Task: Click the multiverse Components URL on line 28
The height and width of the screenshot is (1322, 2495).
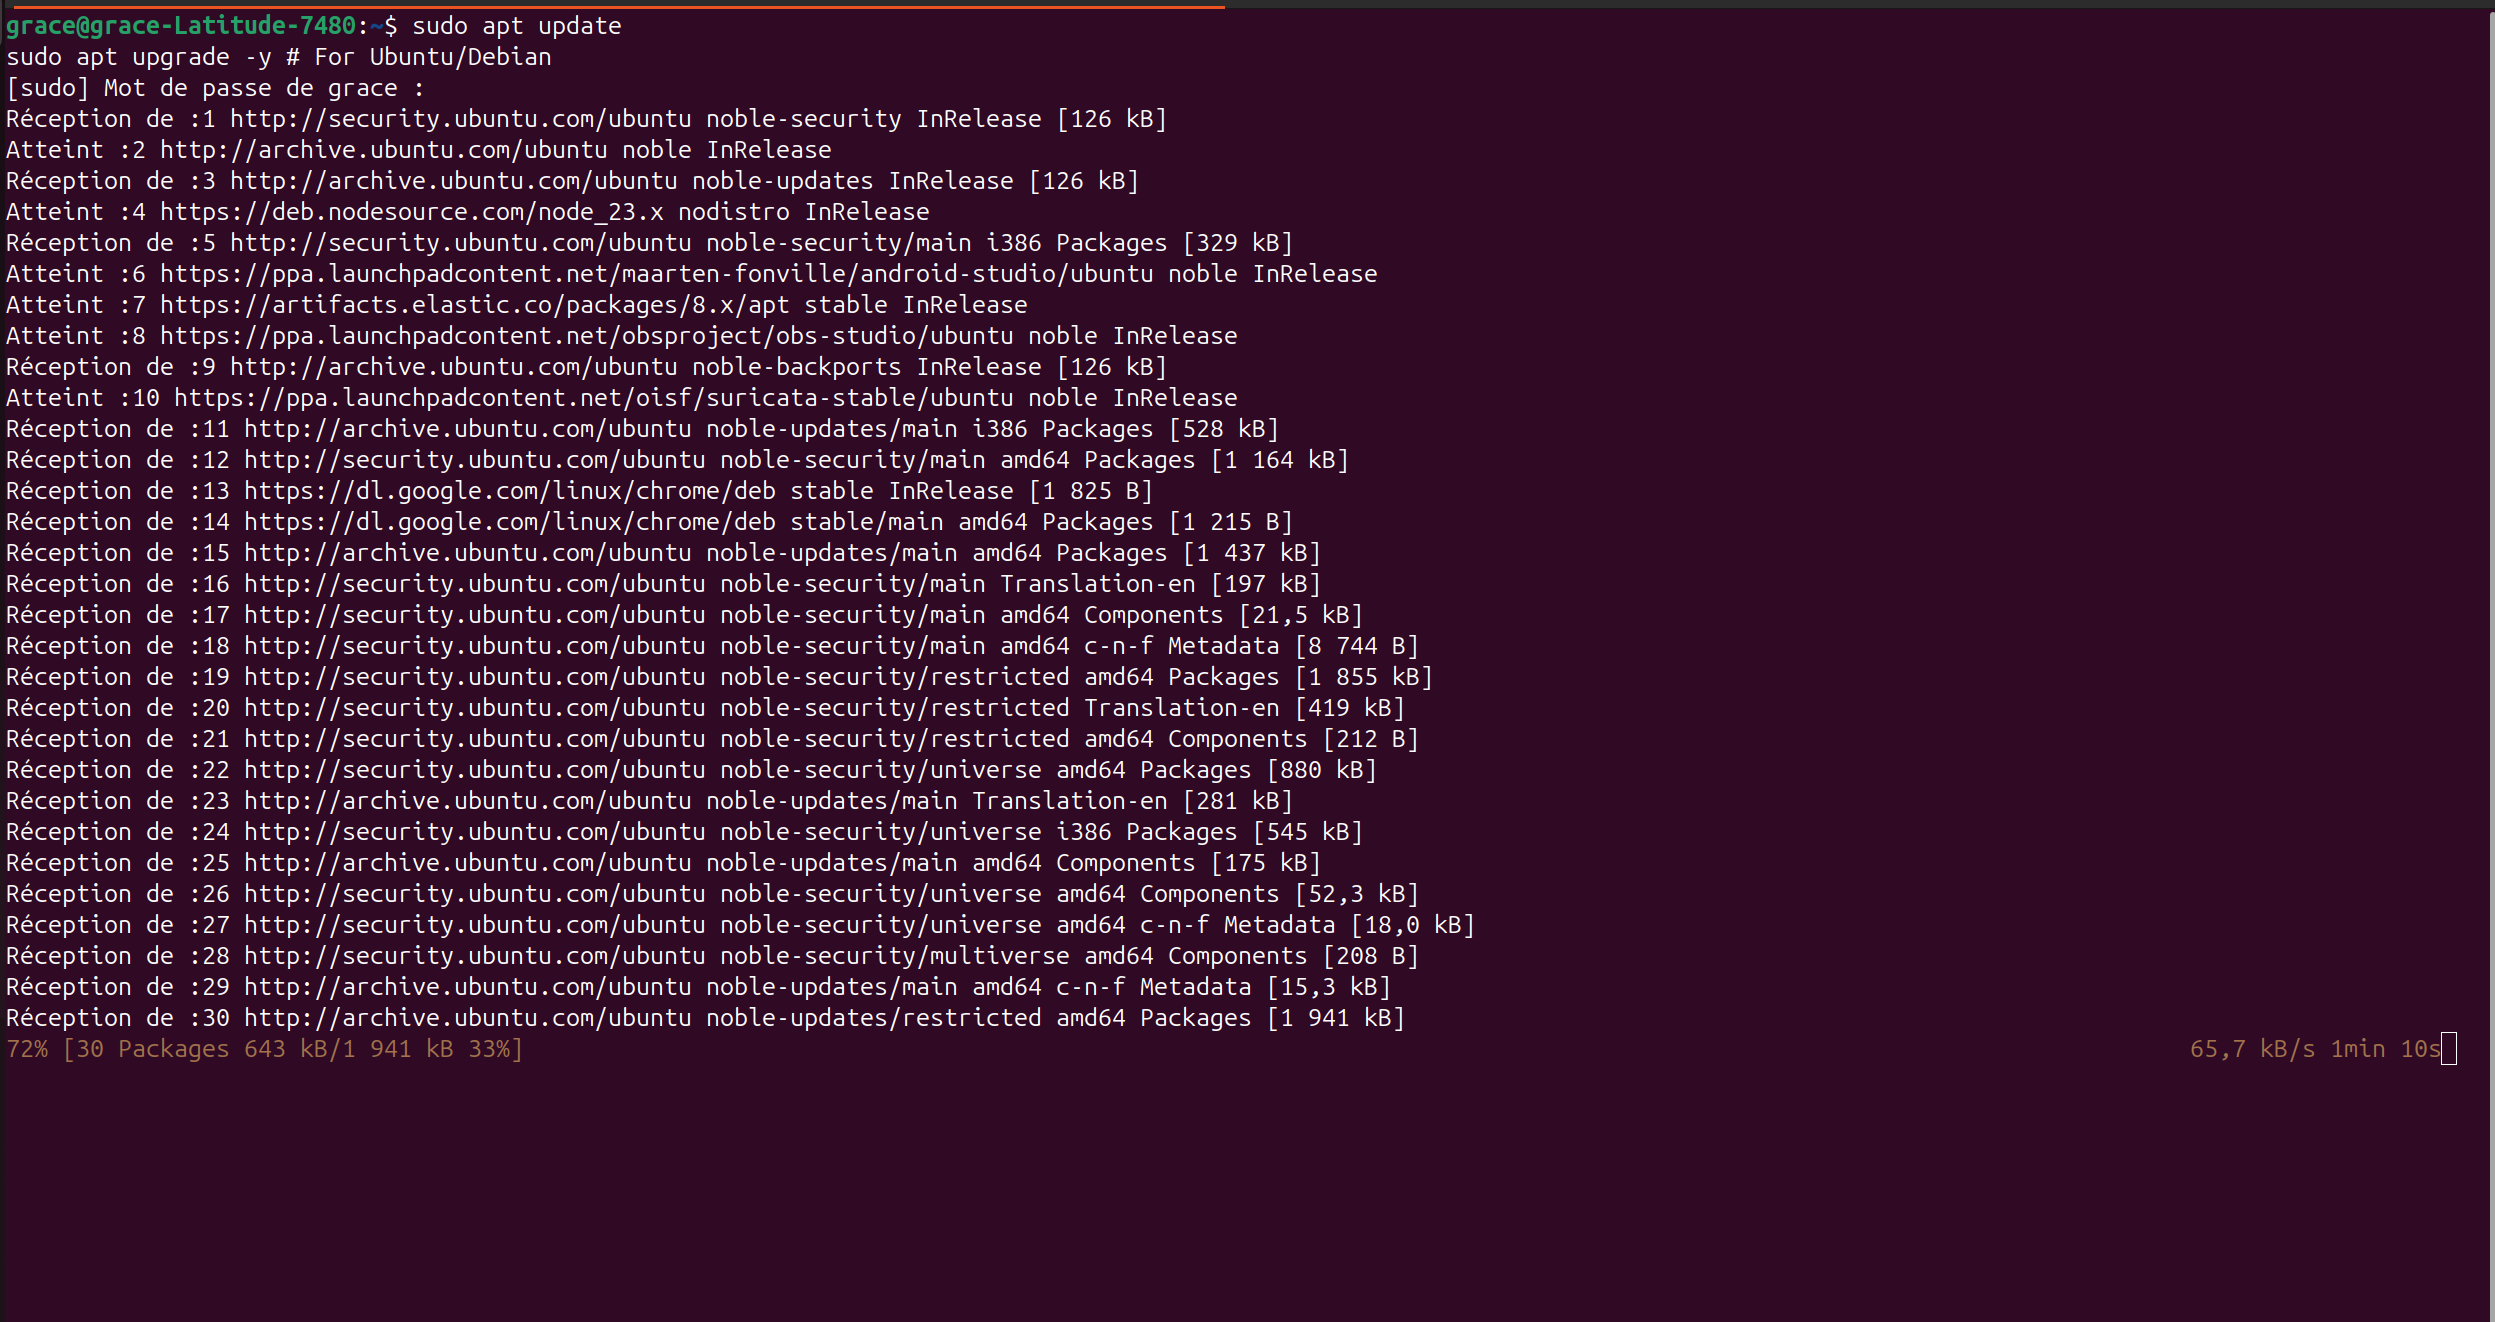Action: pyautogui.click(x=474, y=956)
